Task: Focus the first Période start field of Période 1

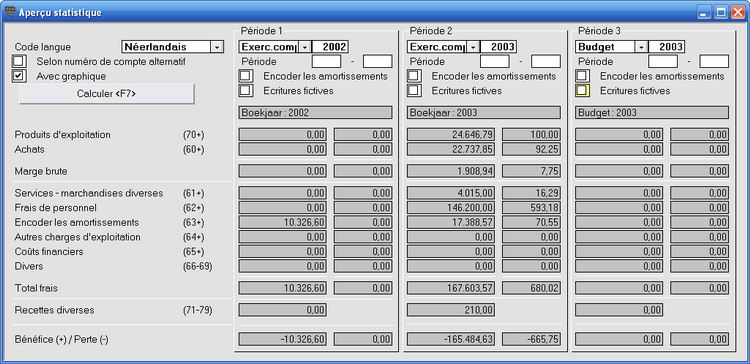Action: (x=327, y=62)
